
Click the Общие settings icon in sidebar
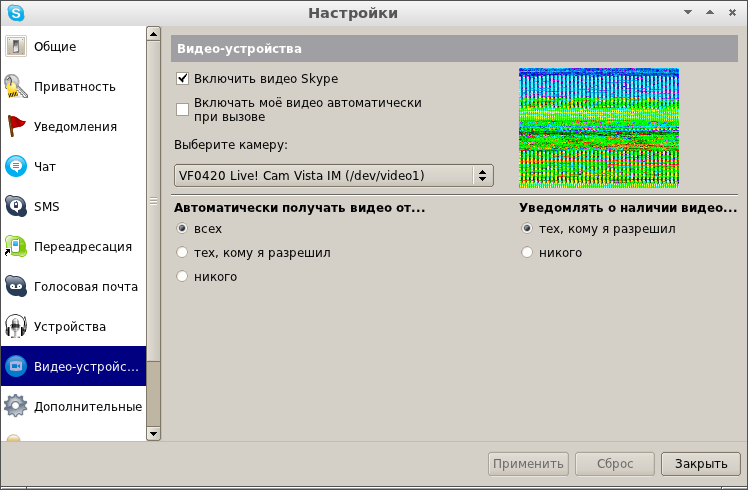16,47
